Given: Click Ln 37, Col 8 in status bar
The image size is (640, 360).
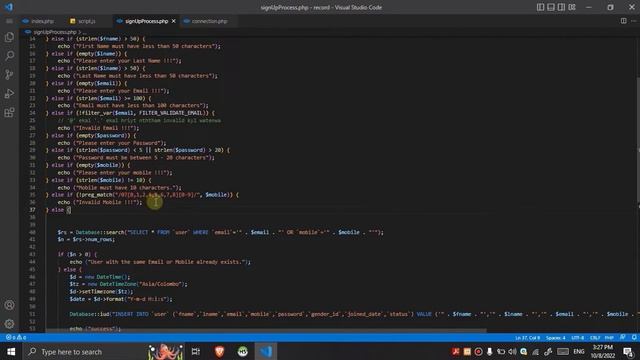Looking at the screenshot, I should click(527, 338).
